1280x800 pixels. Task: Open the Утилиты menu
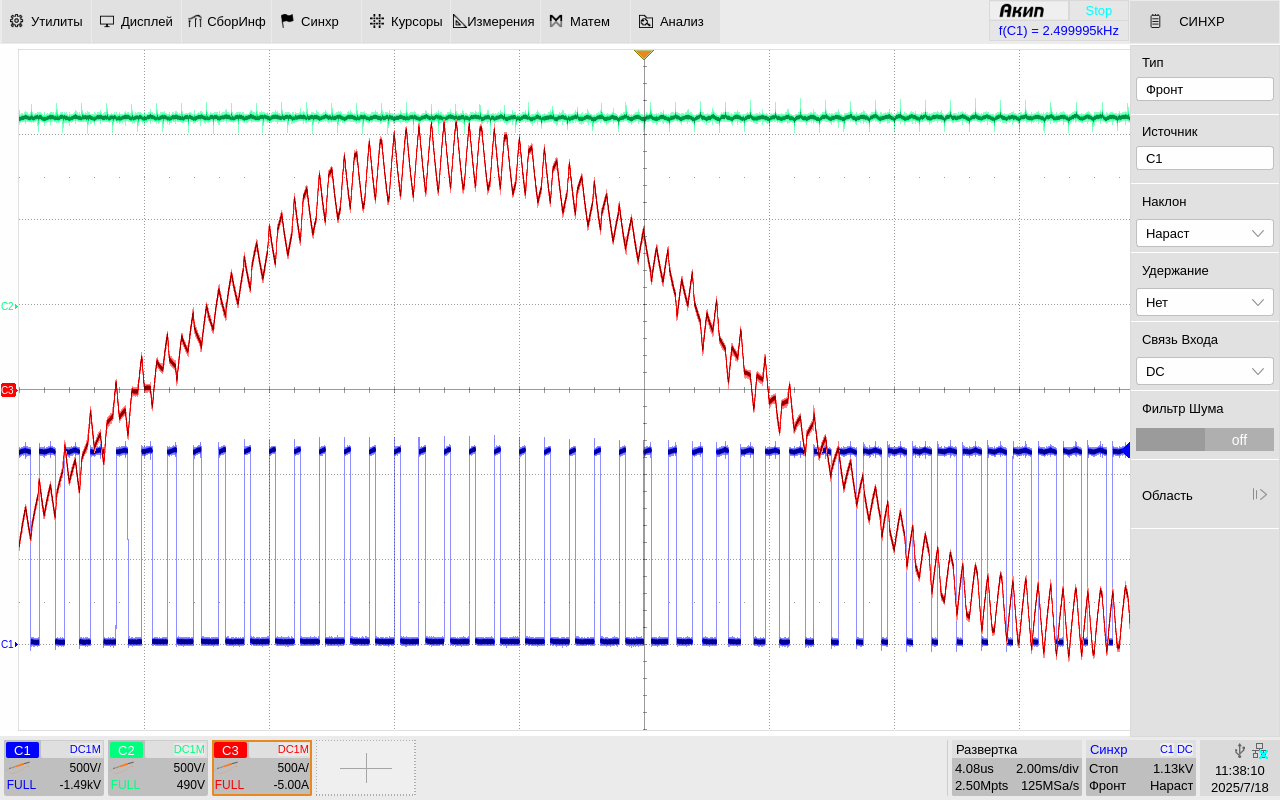(46, 21)
